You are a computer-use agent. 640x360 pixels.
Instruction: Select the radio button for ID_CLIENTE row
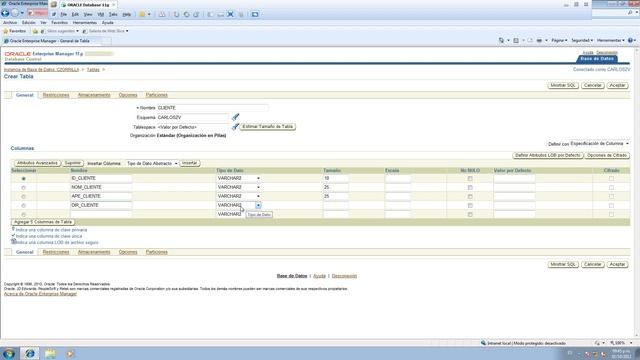23,179
